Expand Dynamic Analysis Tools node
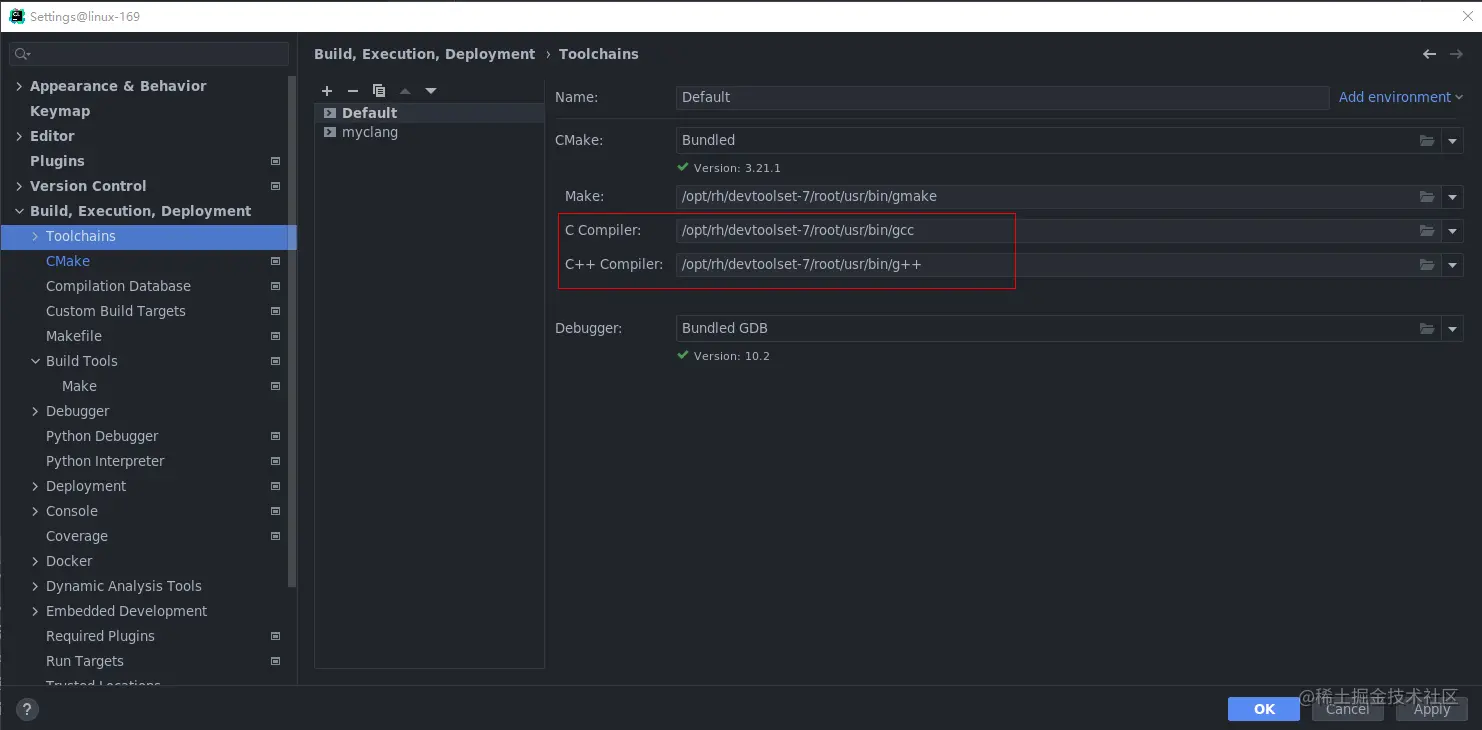 pyautogui.click(x=35, y=586)
